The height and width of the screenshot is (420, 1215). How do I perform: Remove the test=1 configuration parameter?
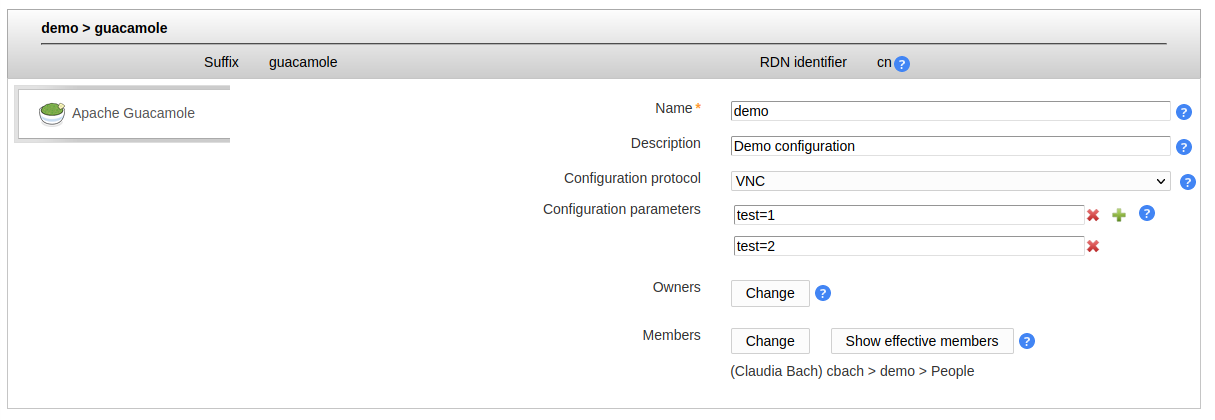point(1093,215)
